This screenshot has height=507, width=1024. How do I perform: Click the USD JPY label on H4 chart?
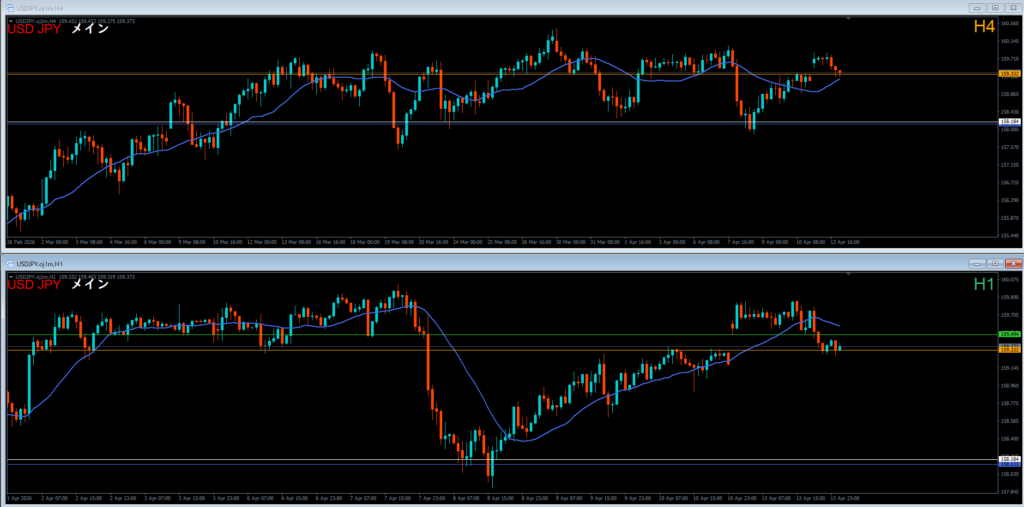click(34, 29)
